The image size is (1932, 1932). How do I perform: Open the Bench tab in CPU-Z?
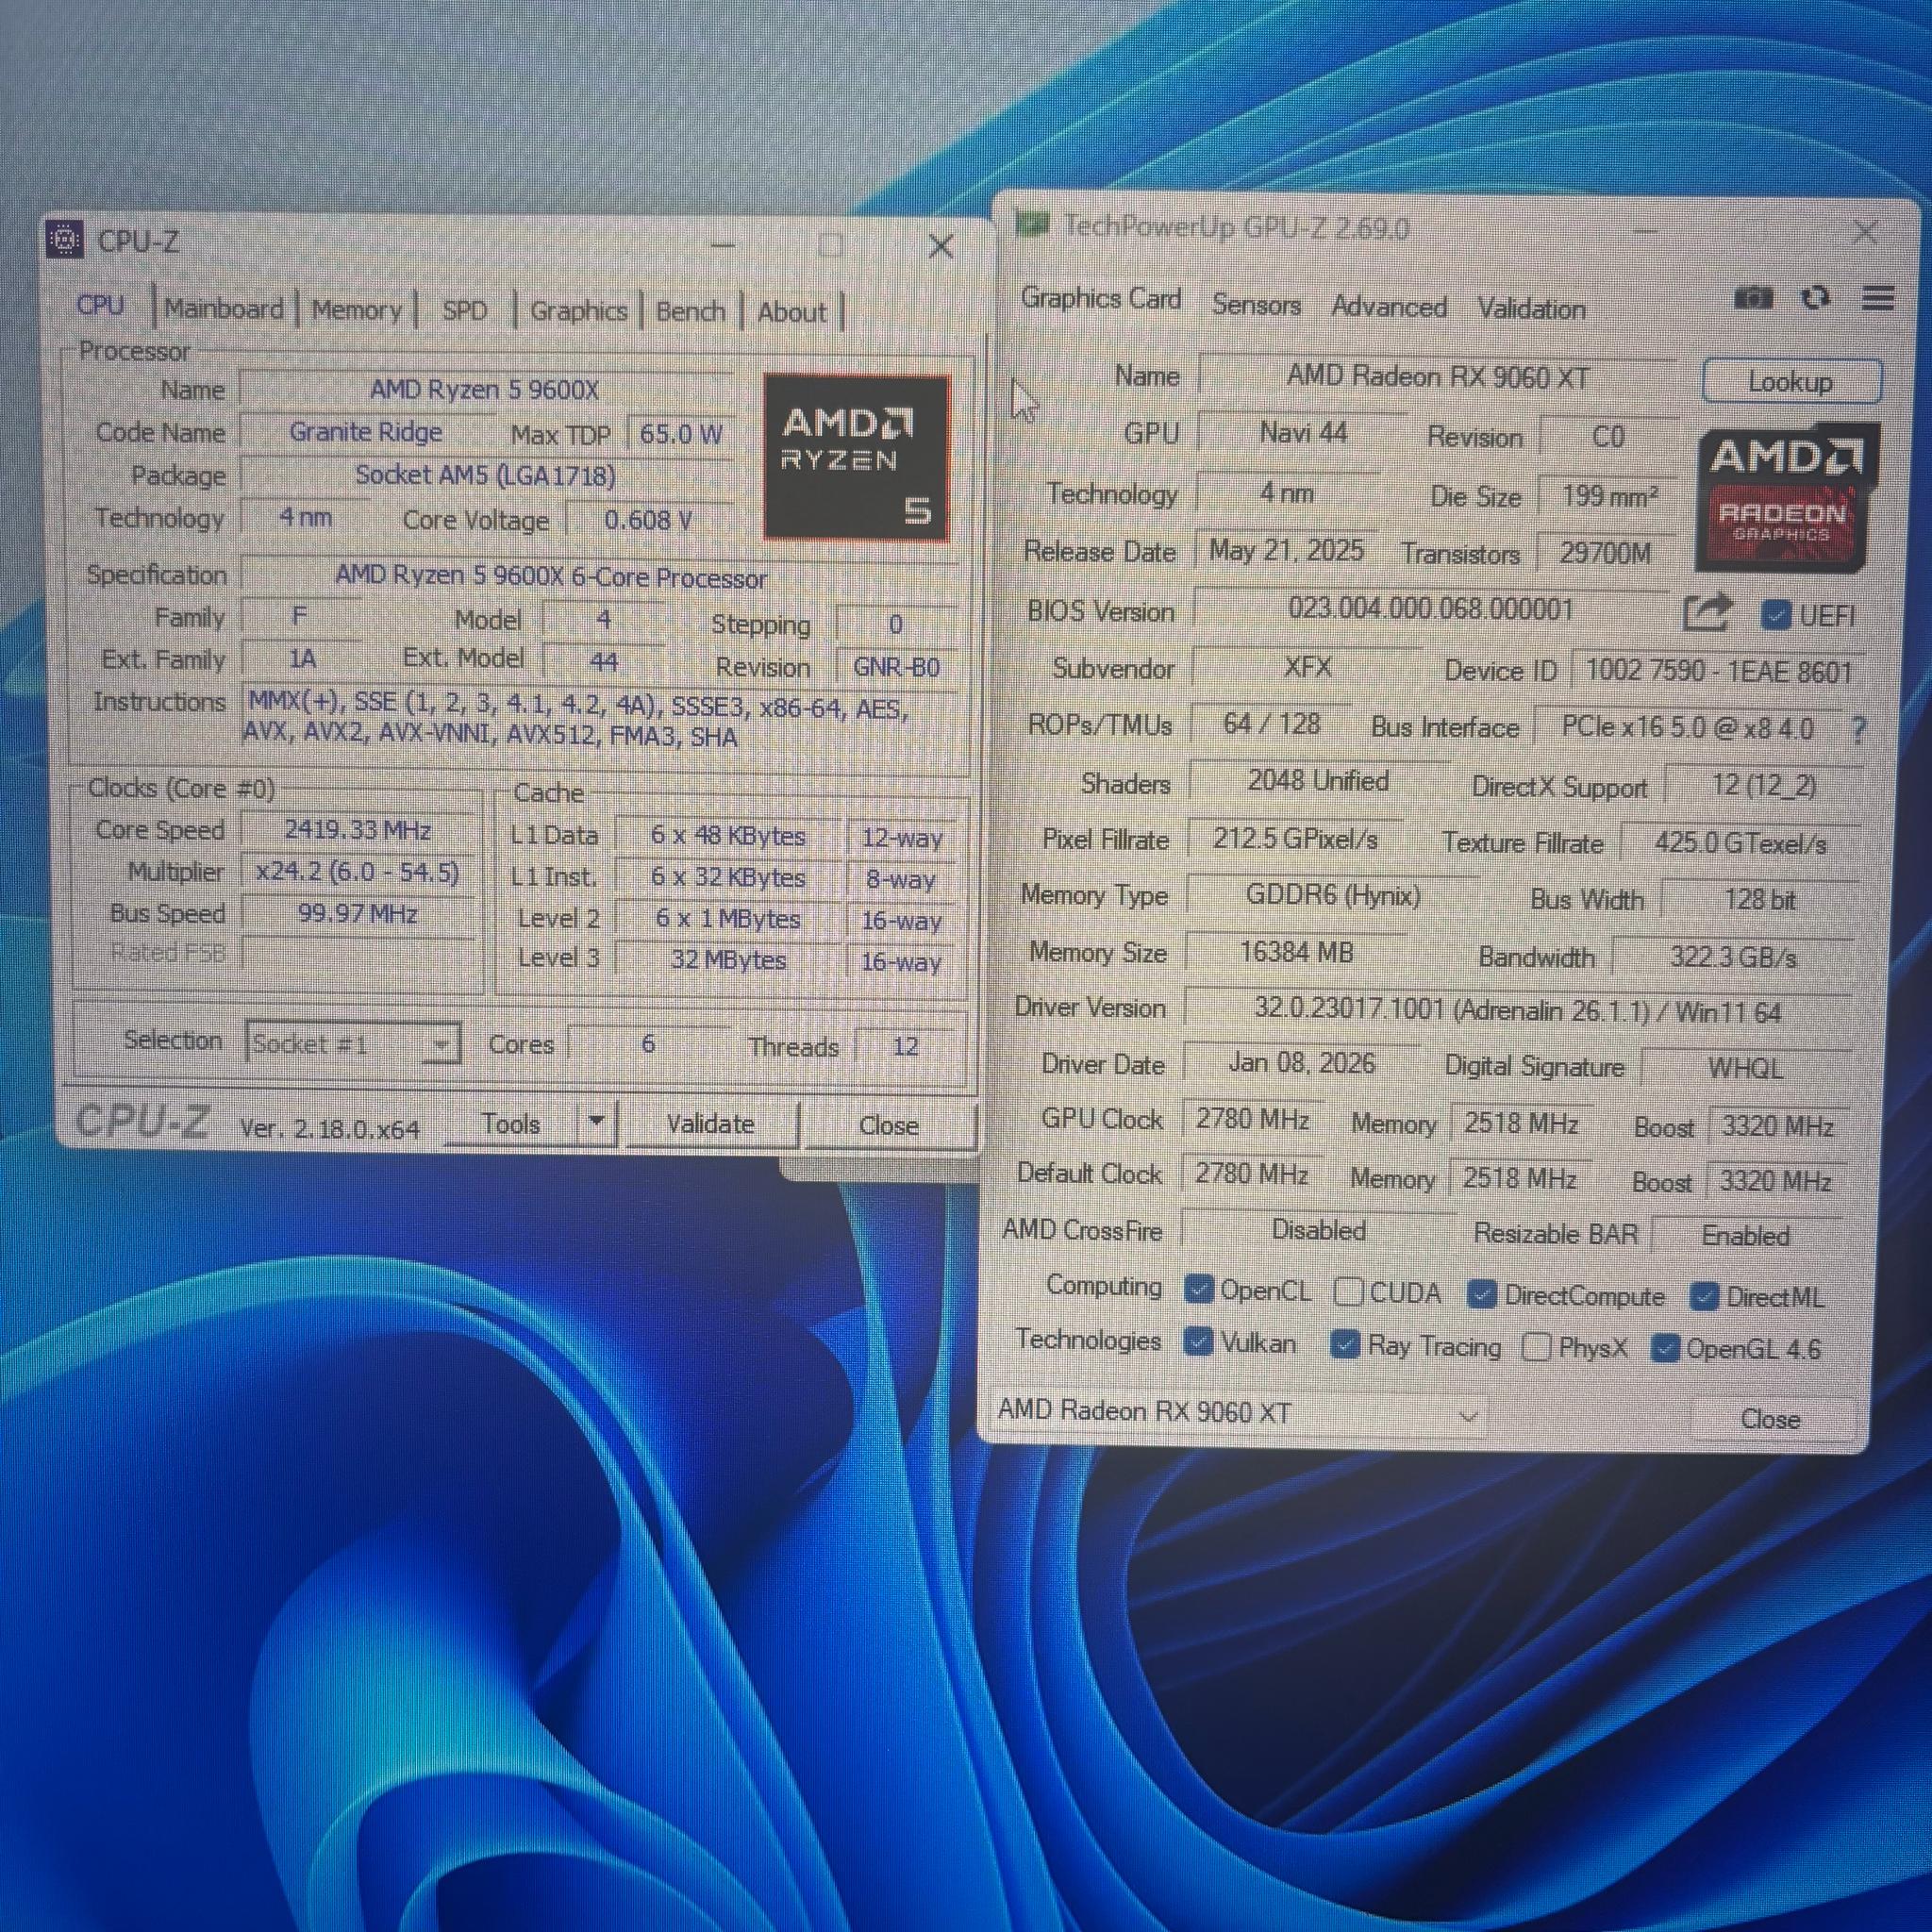click(690, 311)
